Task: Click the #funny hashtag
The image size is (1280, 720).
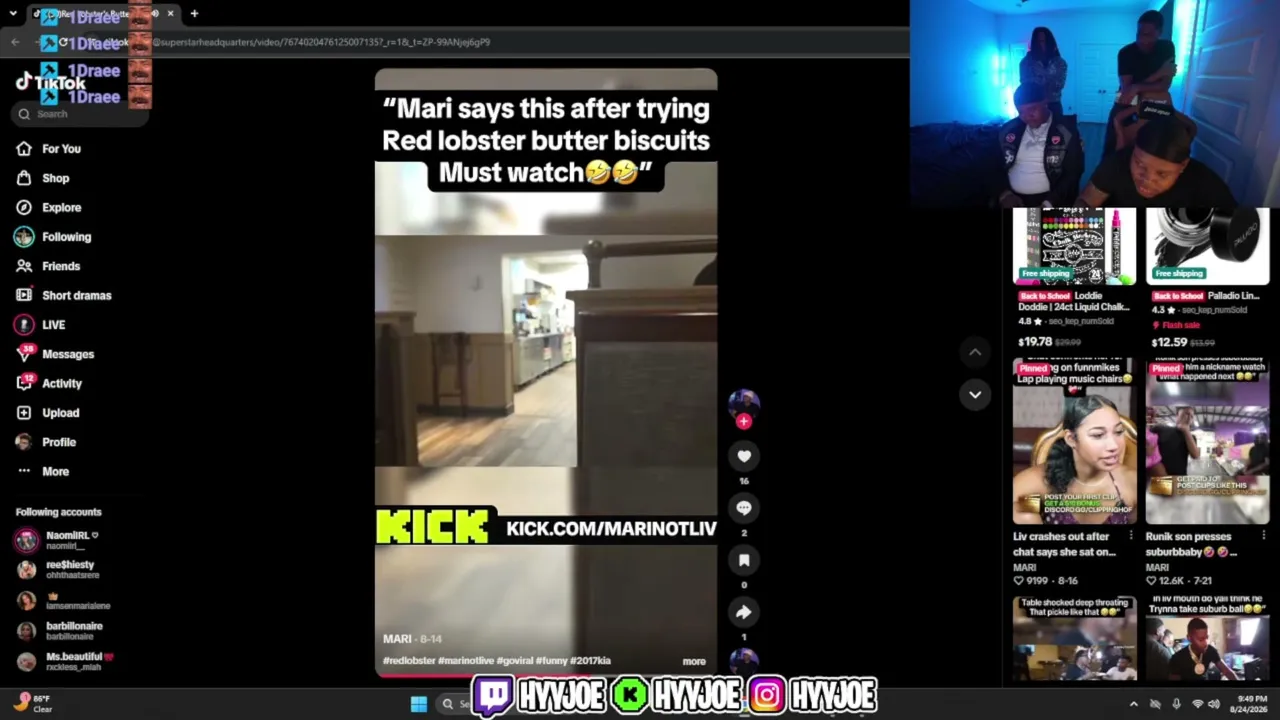Action: click(x=552, y=661)
